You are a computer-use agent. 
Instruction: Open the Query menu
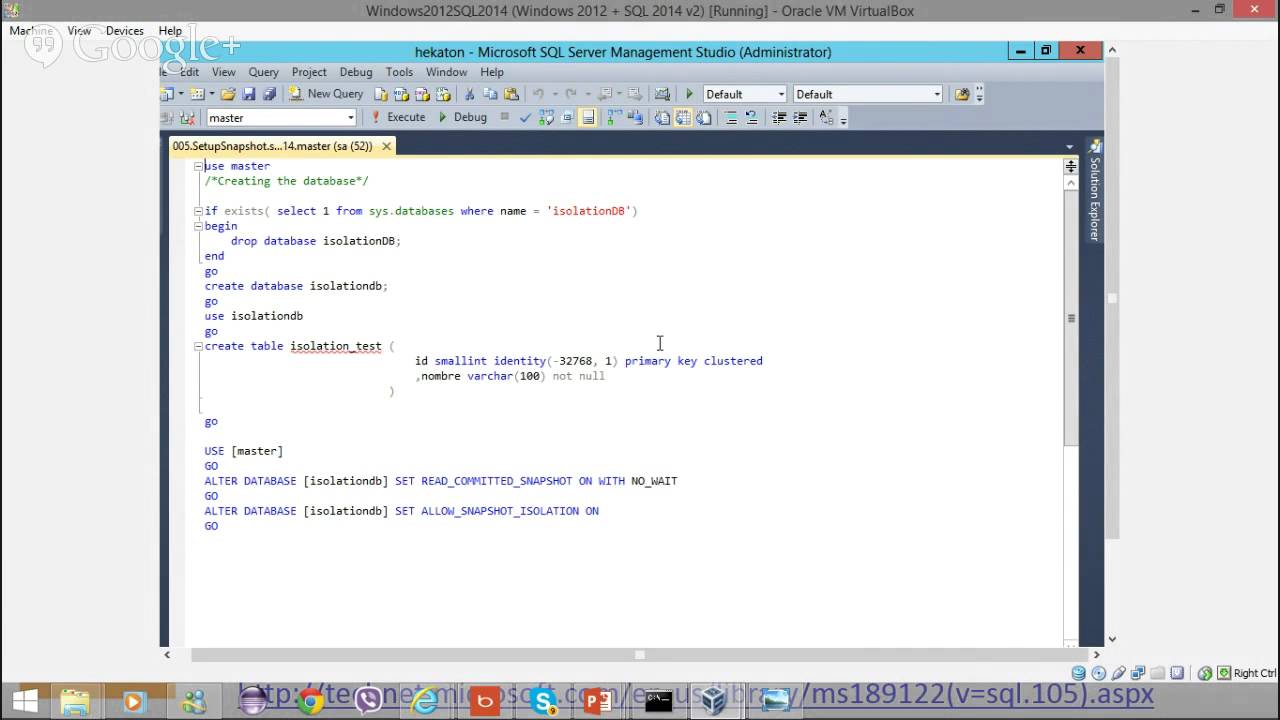pyautogui.click(x=264, y=72)
